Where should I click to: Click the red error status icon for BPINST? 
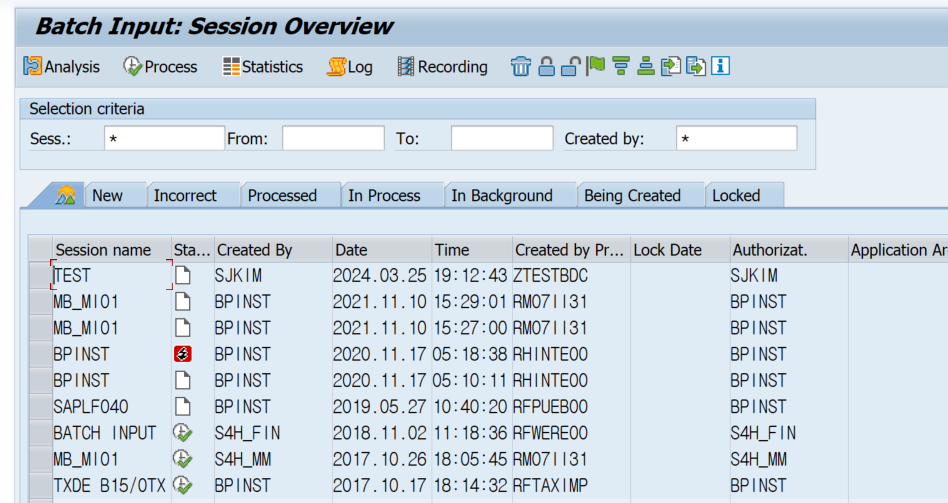coord(183,354)
